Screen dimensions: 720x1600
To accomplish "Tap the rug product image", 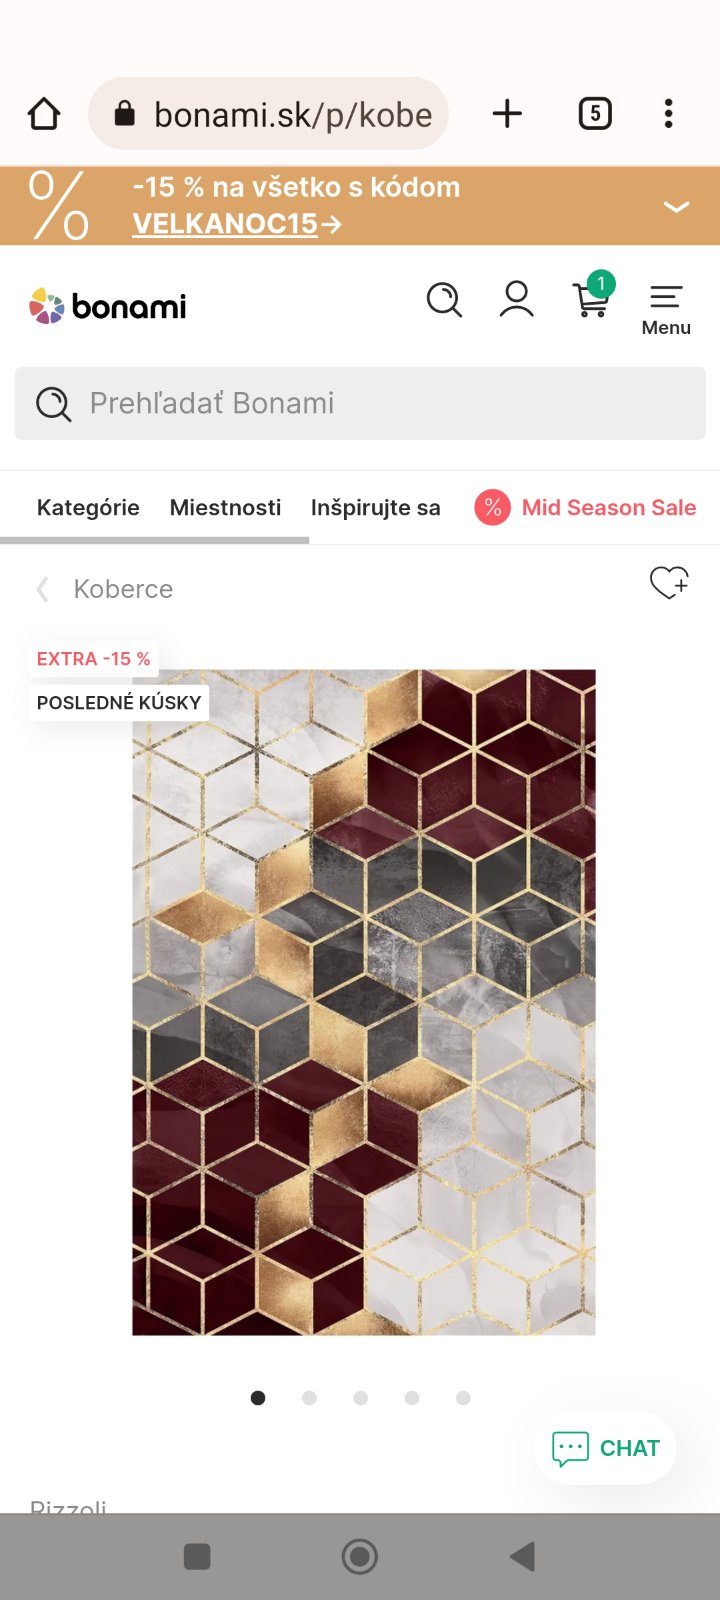I will (364, 1002).
